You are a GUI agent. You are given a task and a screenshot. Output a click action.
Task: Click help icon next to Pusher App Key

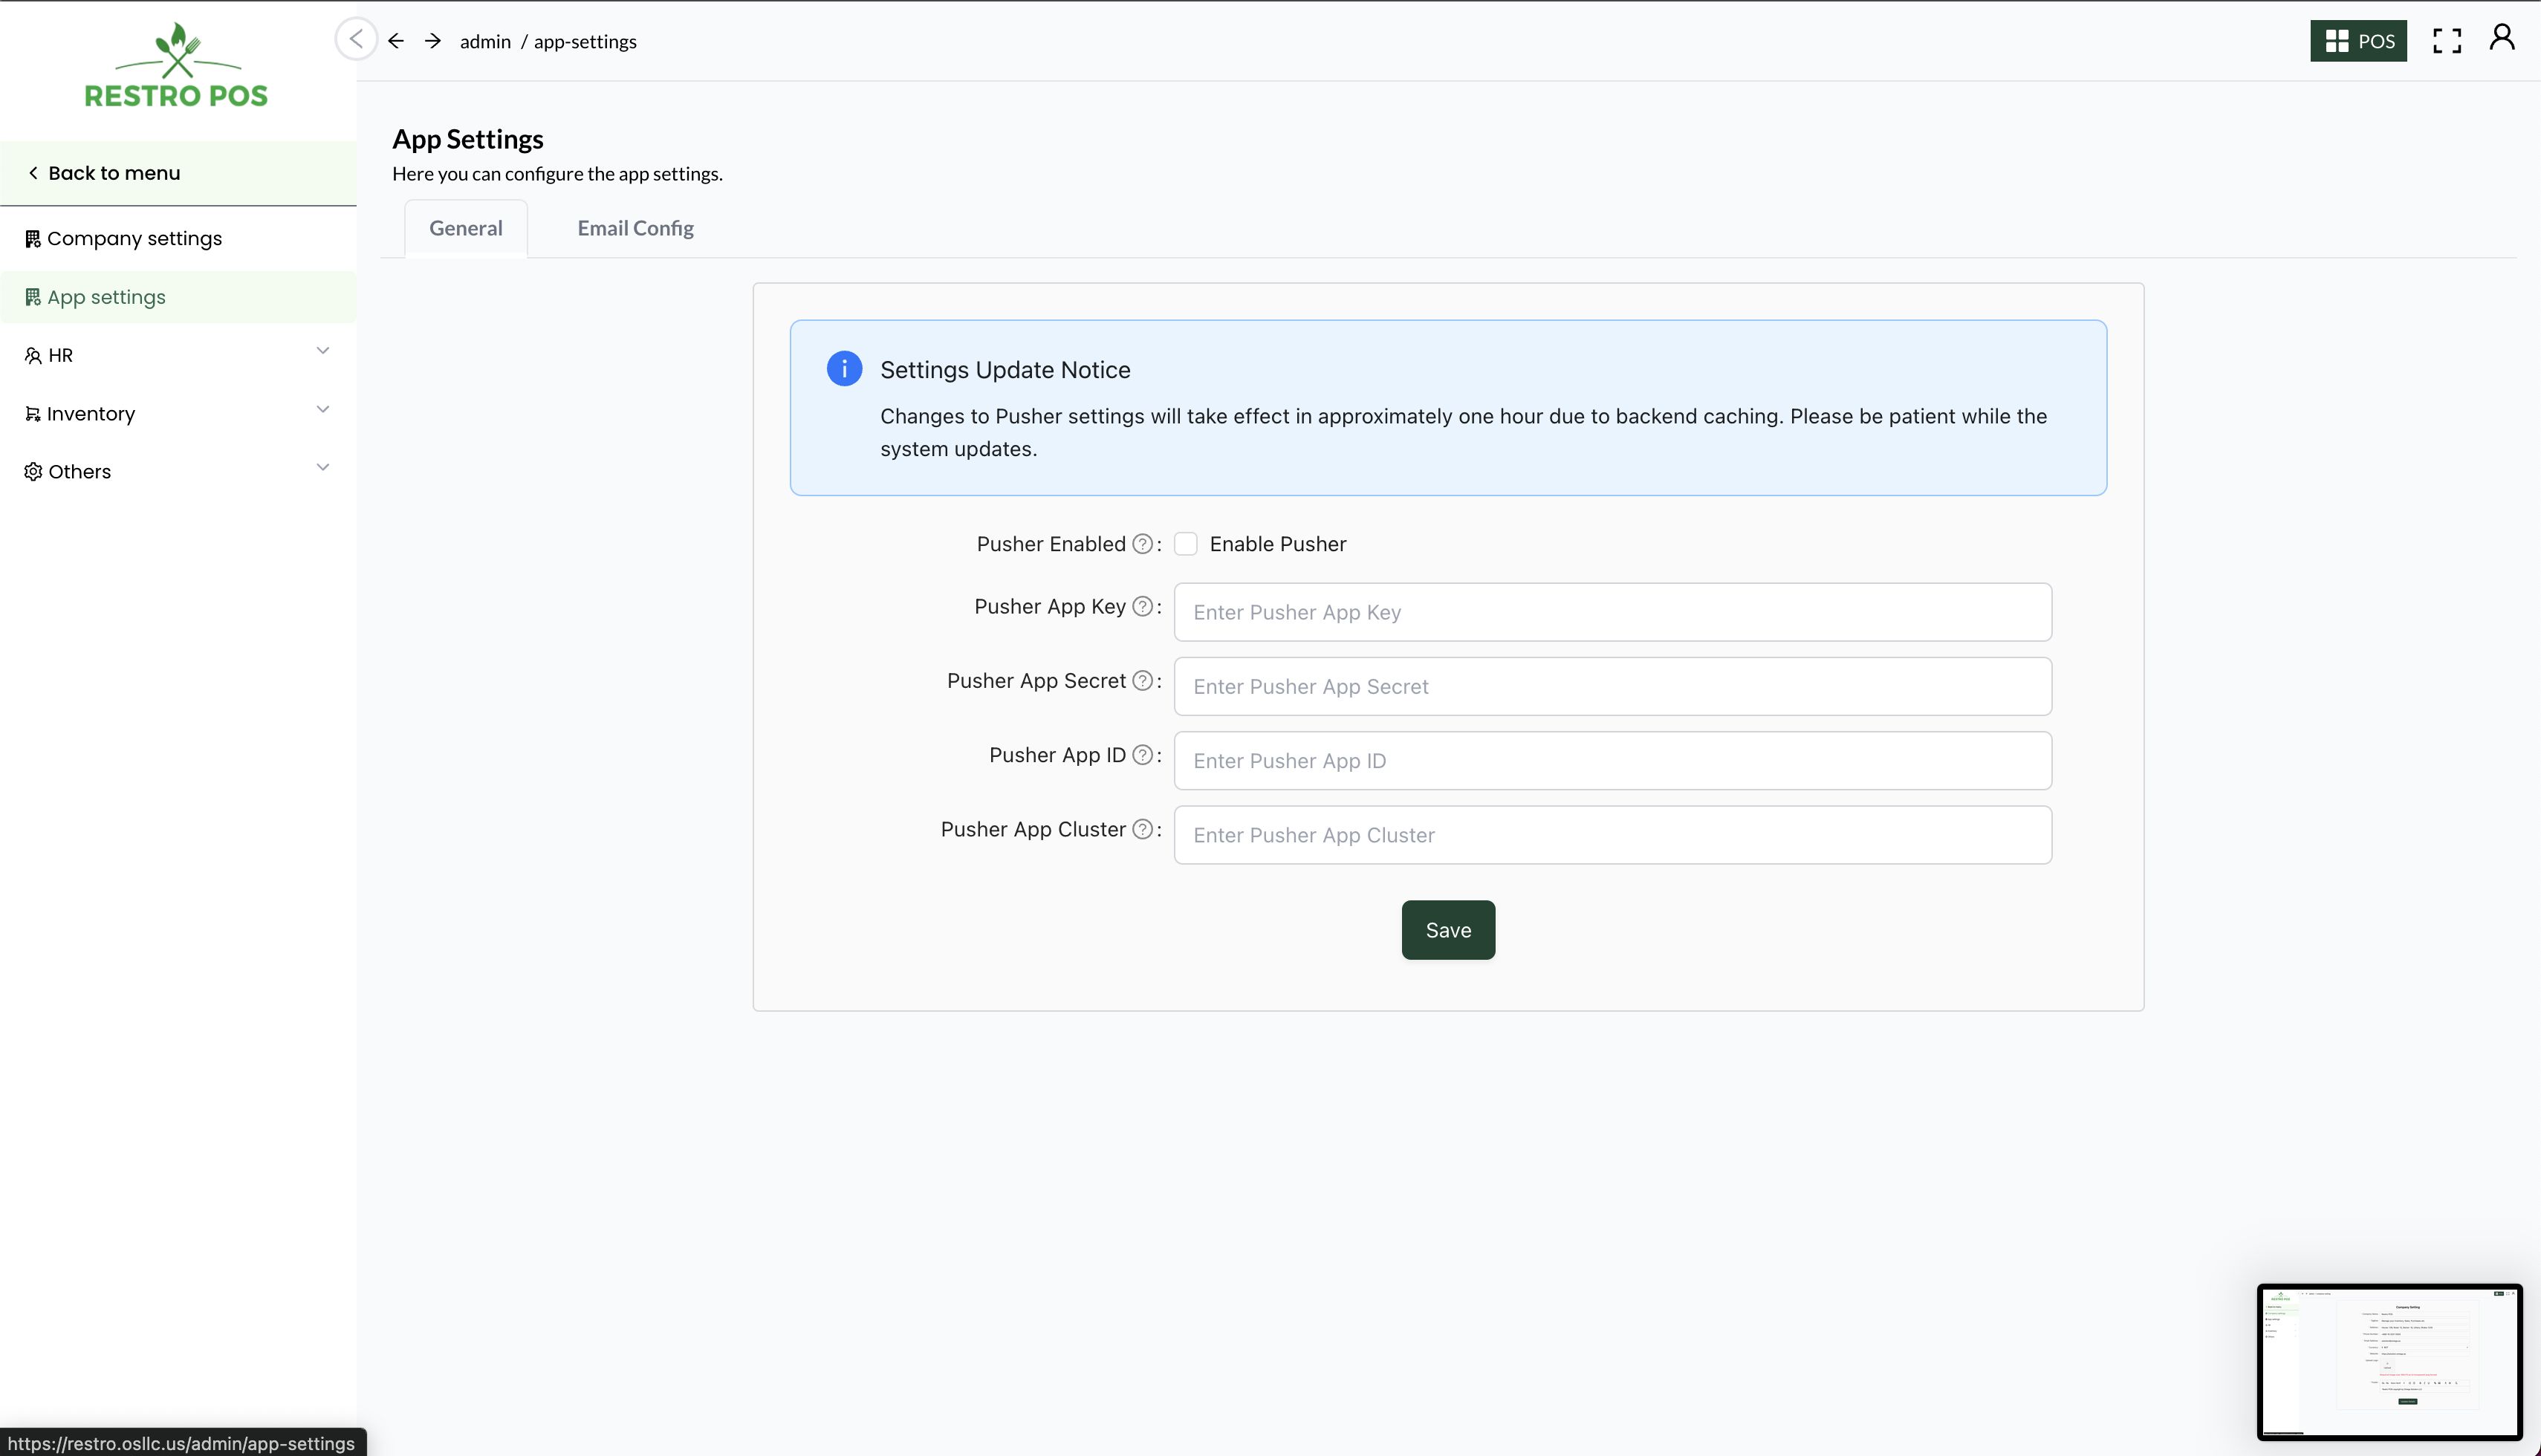coord(1142,607)
